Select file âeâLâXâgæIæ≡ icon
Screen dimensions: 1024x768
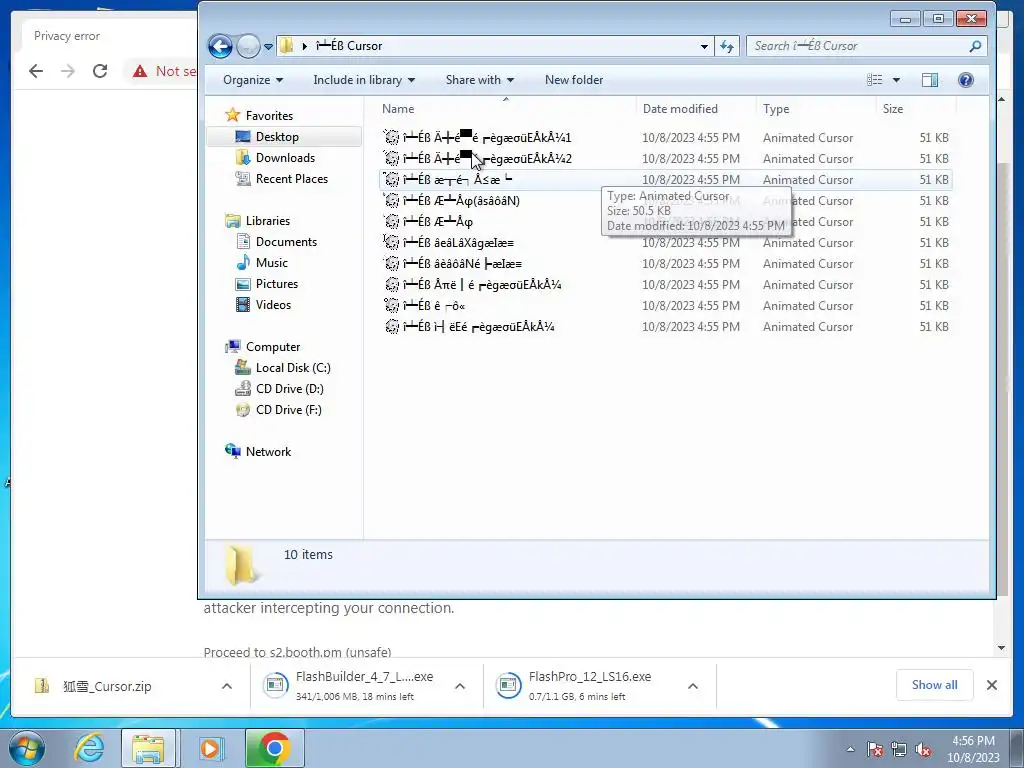(391, 242)
